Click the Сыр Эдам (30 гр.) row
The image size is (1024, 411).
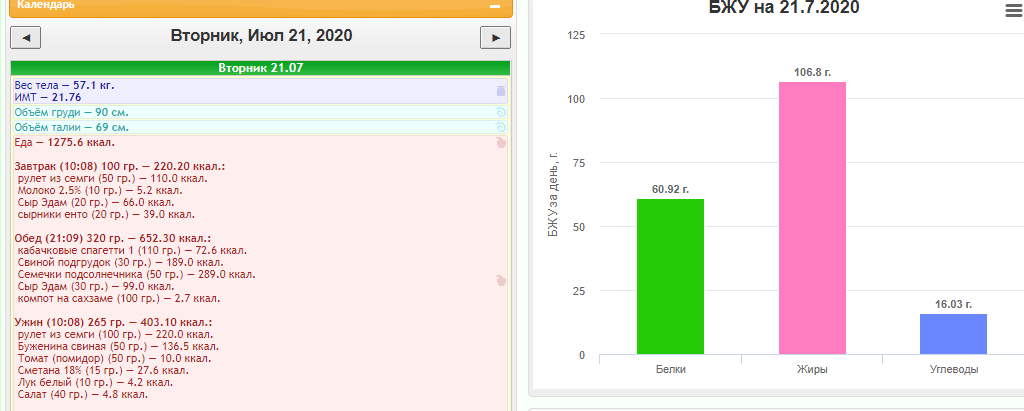96,286
